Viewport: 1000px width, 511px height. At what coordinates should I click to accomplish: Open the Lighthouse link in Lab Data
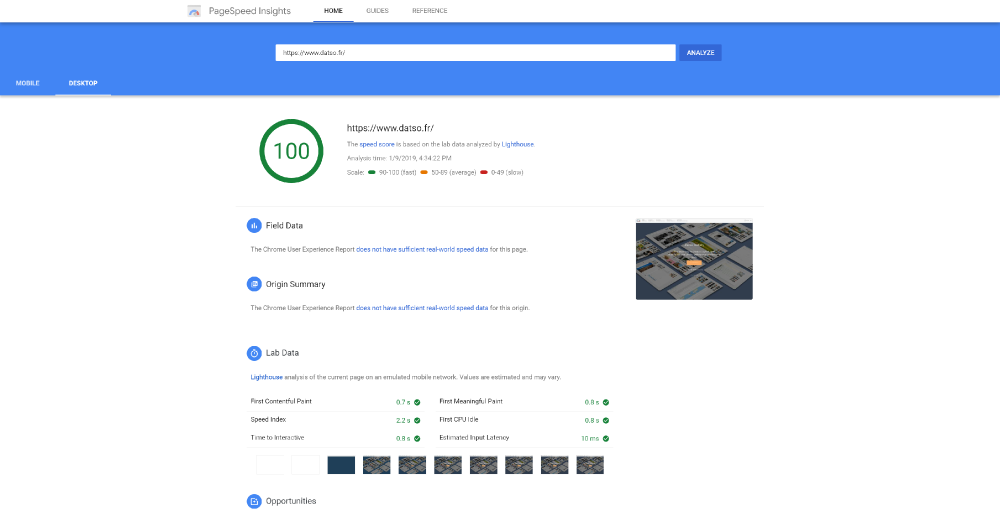click(x=266, y=377)
